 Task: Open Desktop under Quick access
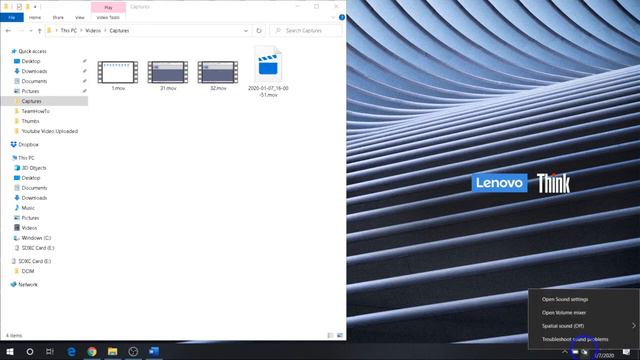coord(31,61)
